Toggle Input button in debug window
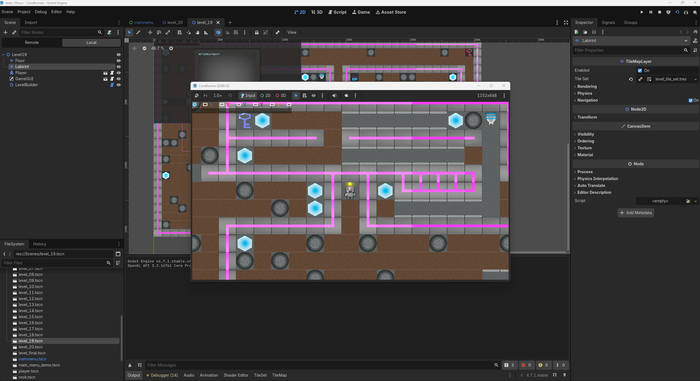 pyautogui.click(x=248, y=96)
